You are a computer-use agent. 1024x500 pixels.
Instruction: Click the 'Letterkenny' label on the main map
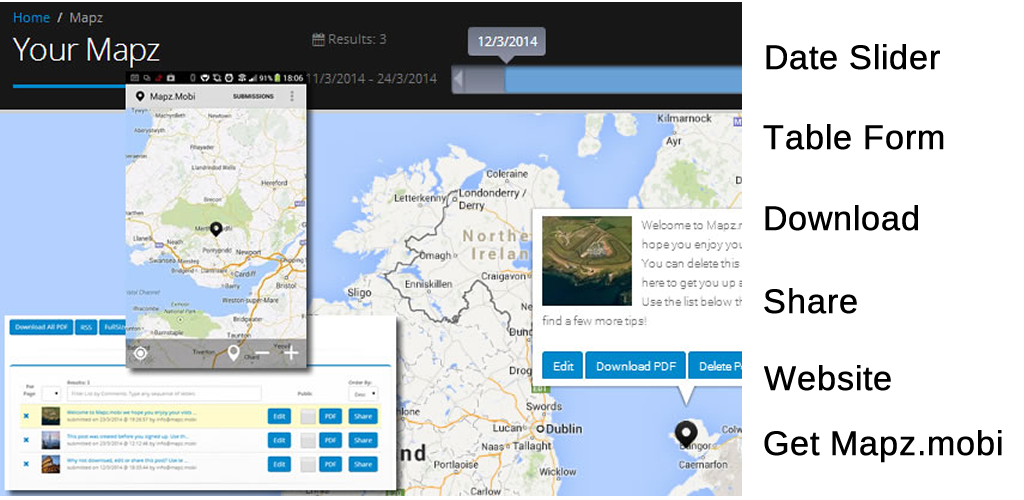click(x=421, y=198)
